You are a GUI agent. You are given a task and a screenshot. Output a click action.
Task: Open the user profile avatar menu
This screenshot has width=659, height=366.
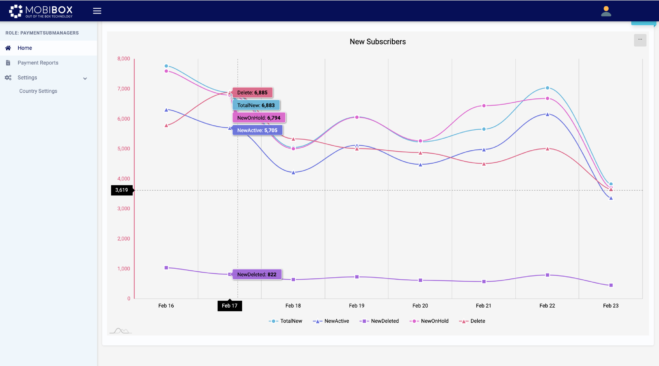pyautogui.click(x=606, y=11)
